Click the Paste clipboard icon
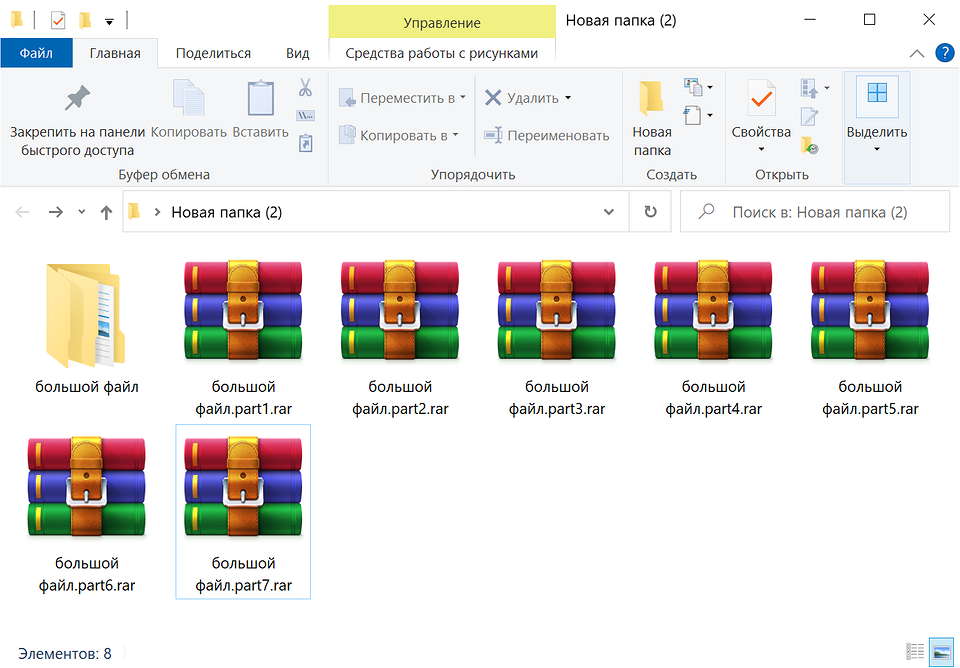960x668 pixels. click(x=260, y=97)
